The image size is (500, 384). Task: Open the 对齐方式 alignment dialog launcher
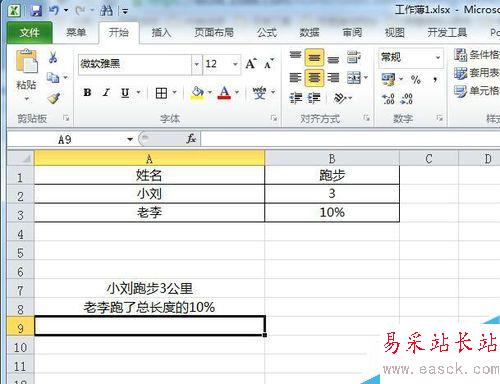[x=367, y=118]
